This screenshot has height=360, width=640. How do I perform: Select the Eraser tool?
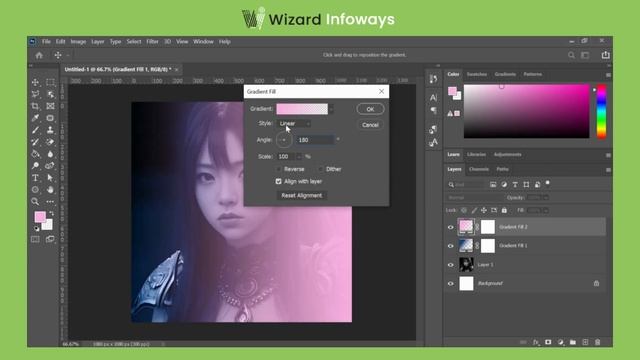tap(50, 142)
